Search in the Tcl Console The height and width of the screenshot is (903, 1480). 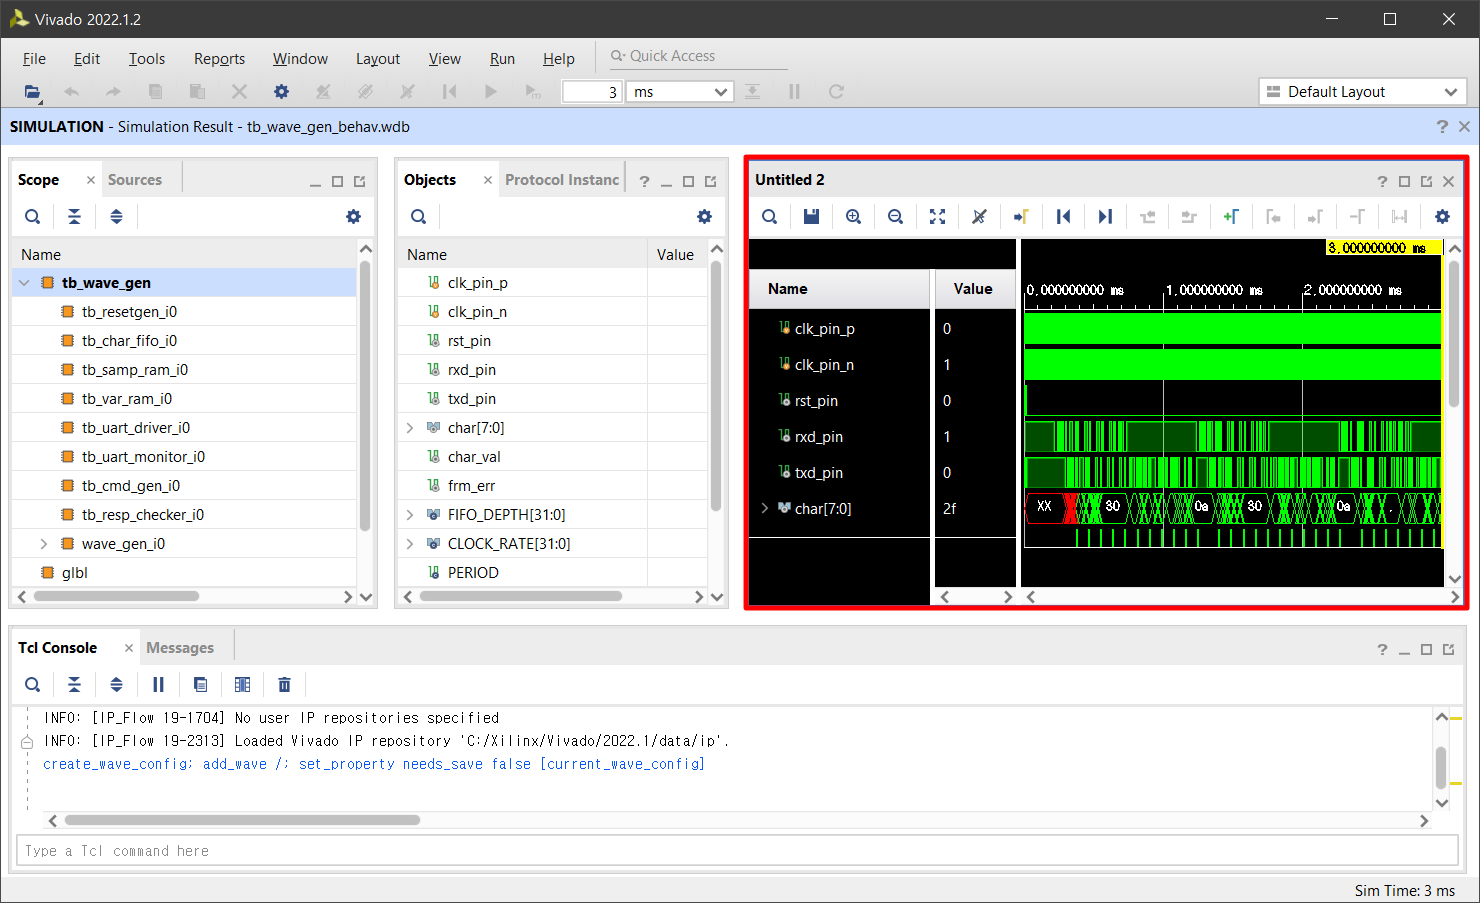tap(32, 684)
